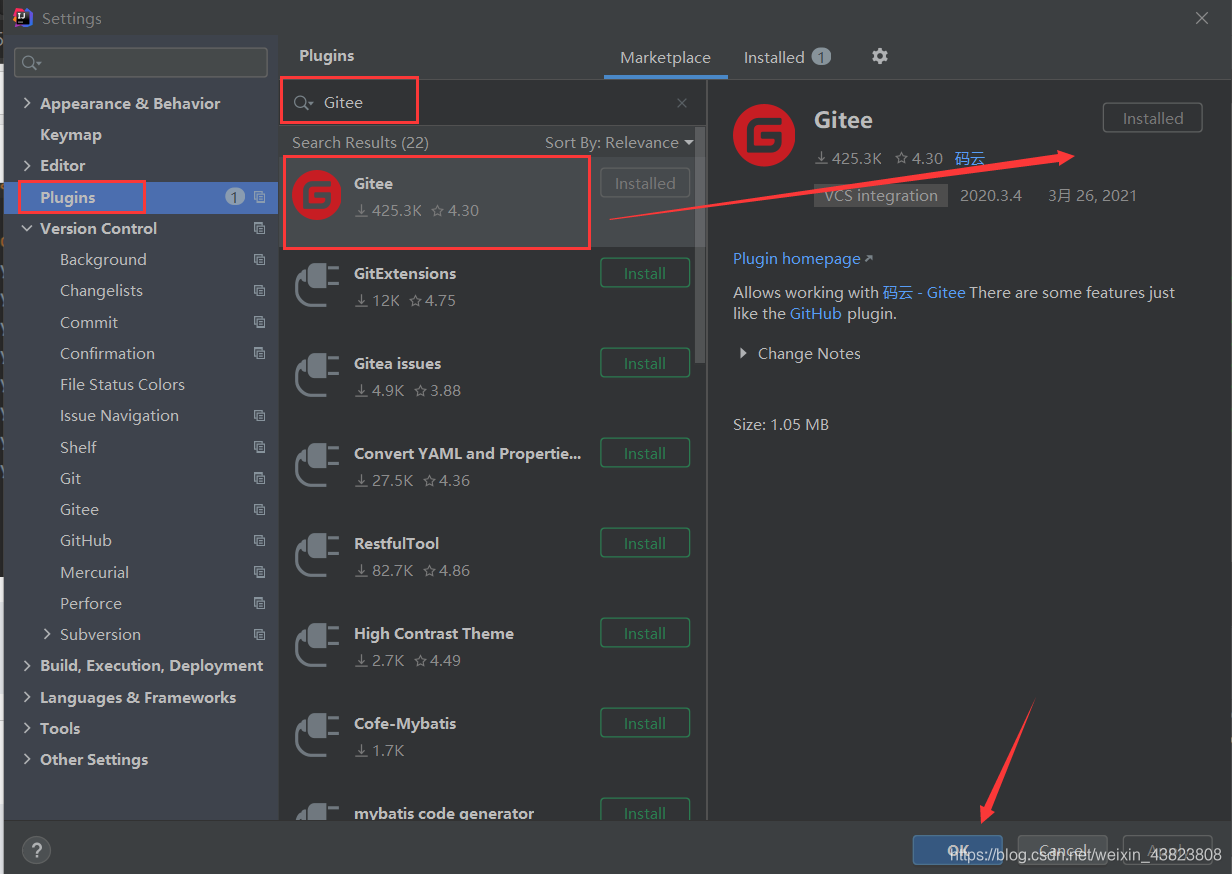This screenshot has width=1232, height=874.
Task: Expand the Appearance & Behavior section
Action: tap(27, 103)
